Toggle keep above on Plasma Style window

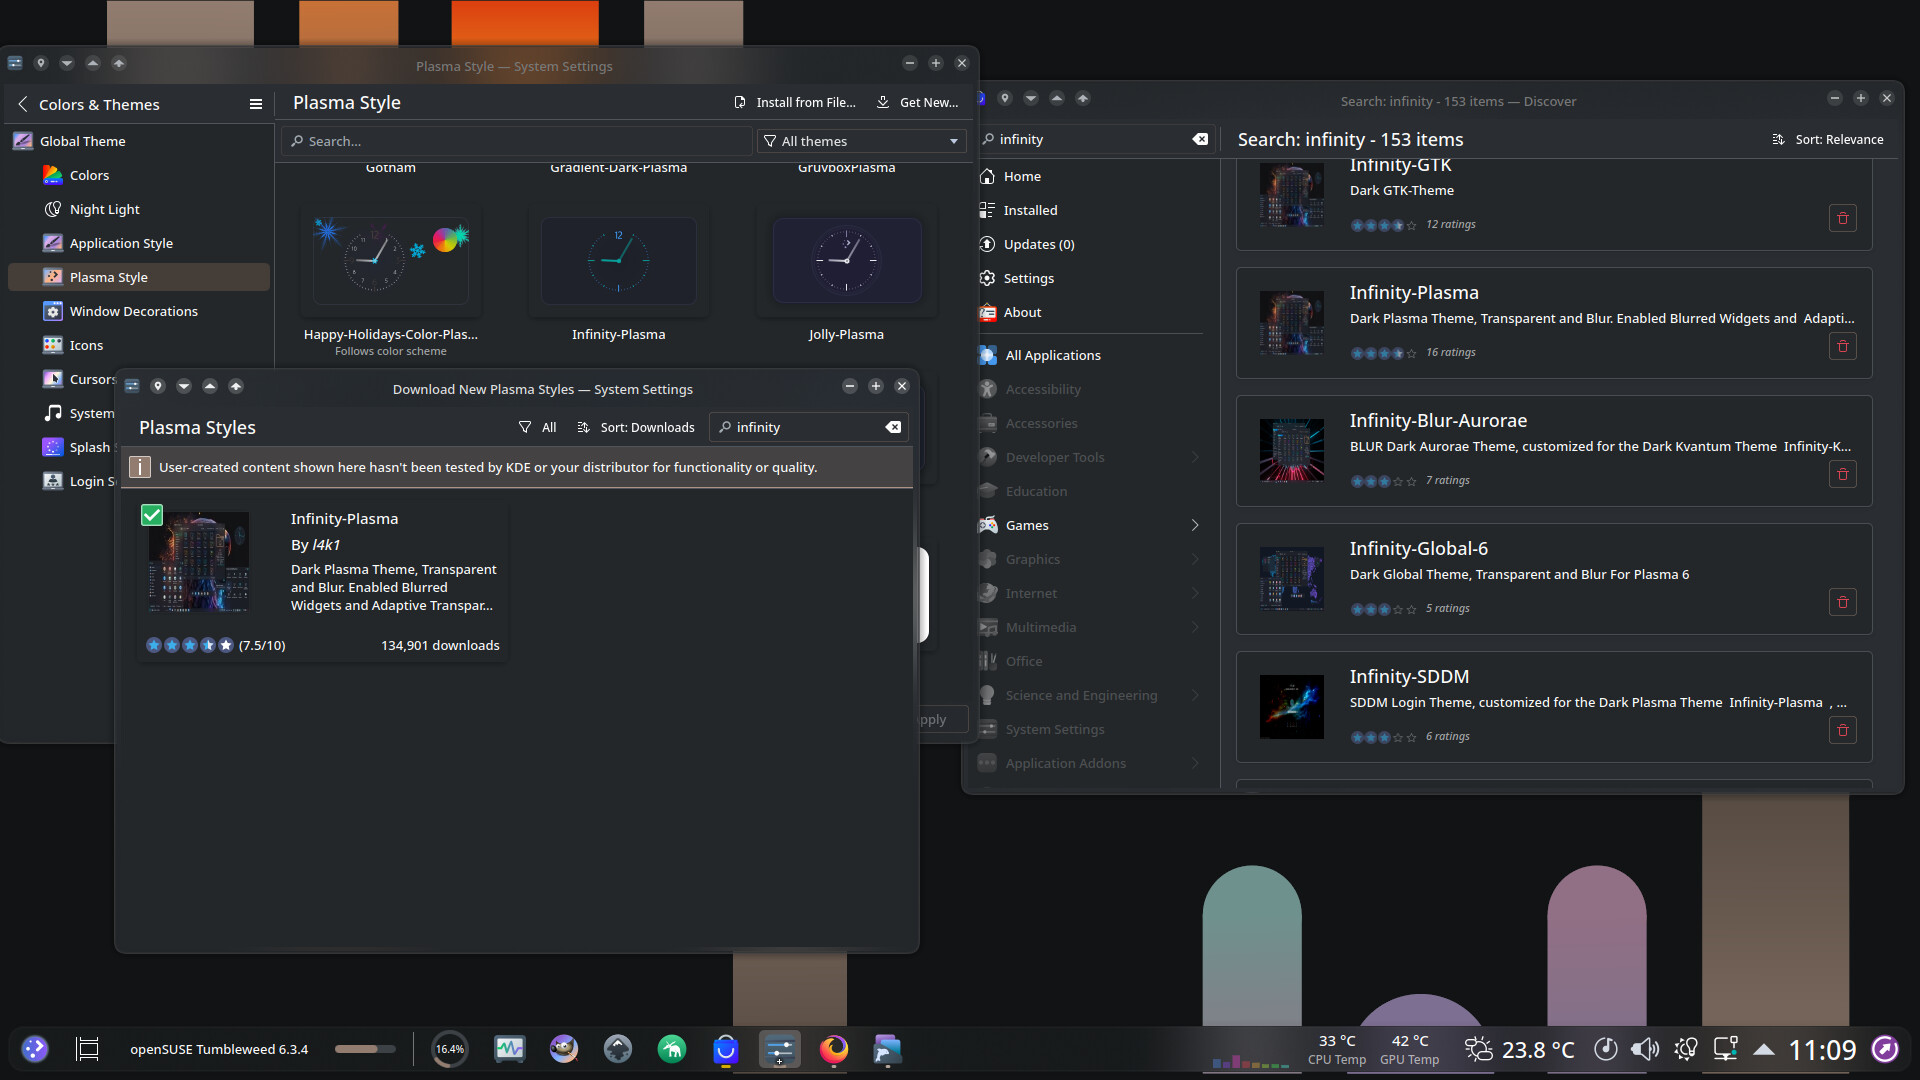click(93, 63)
